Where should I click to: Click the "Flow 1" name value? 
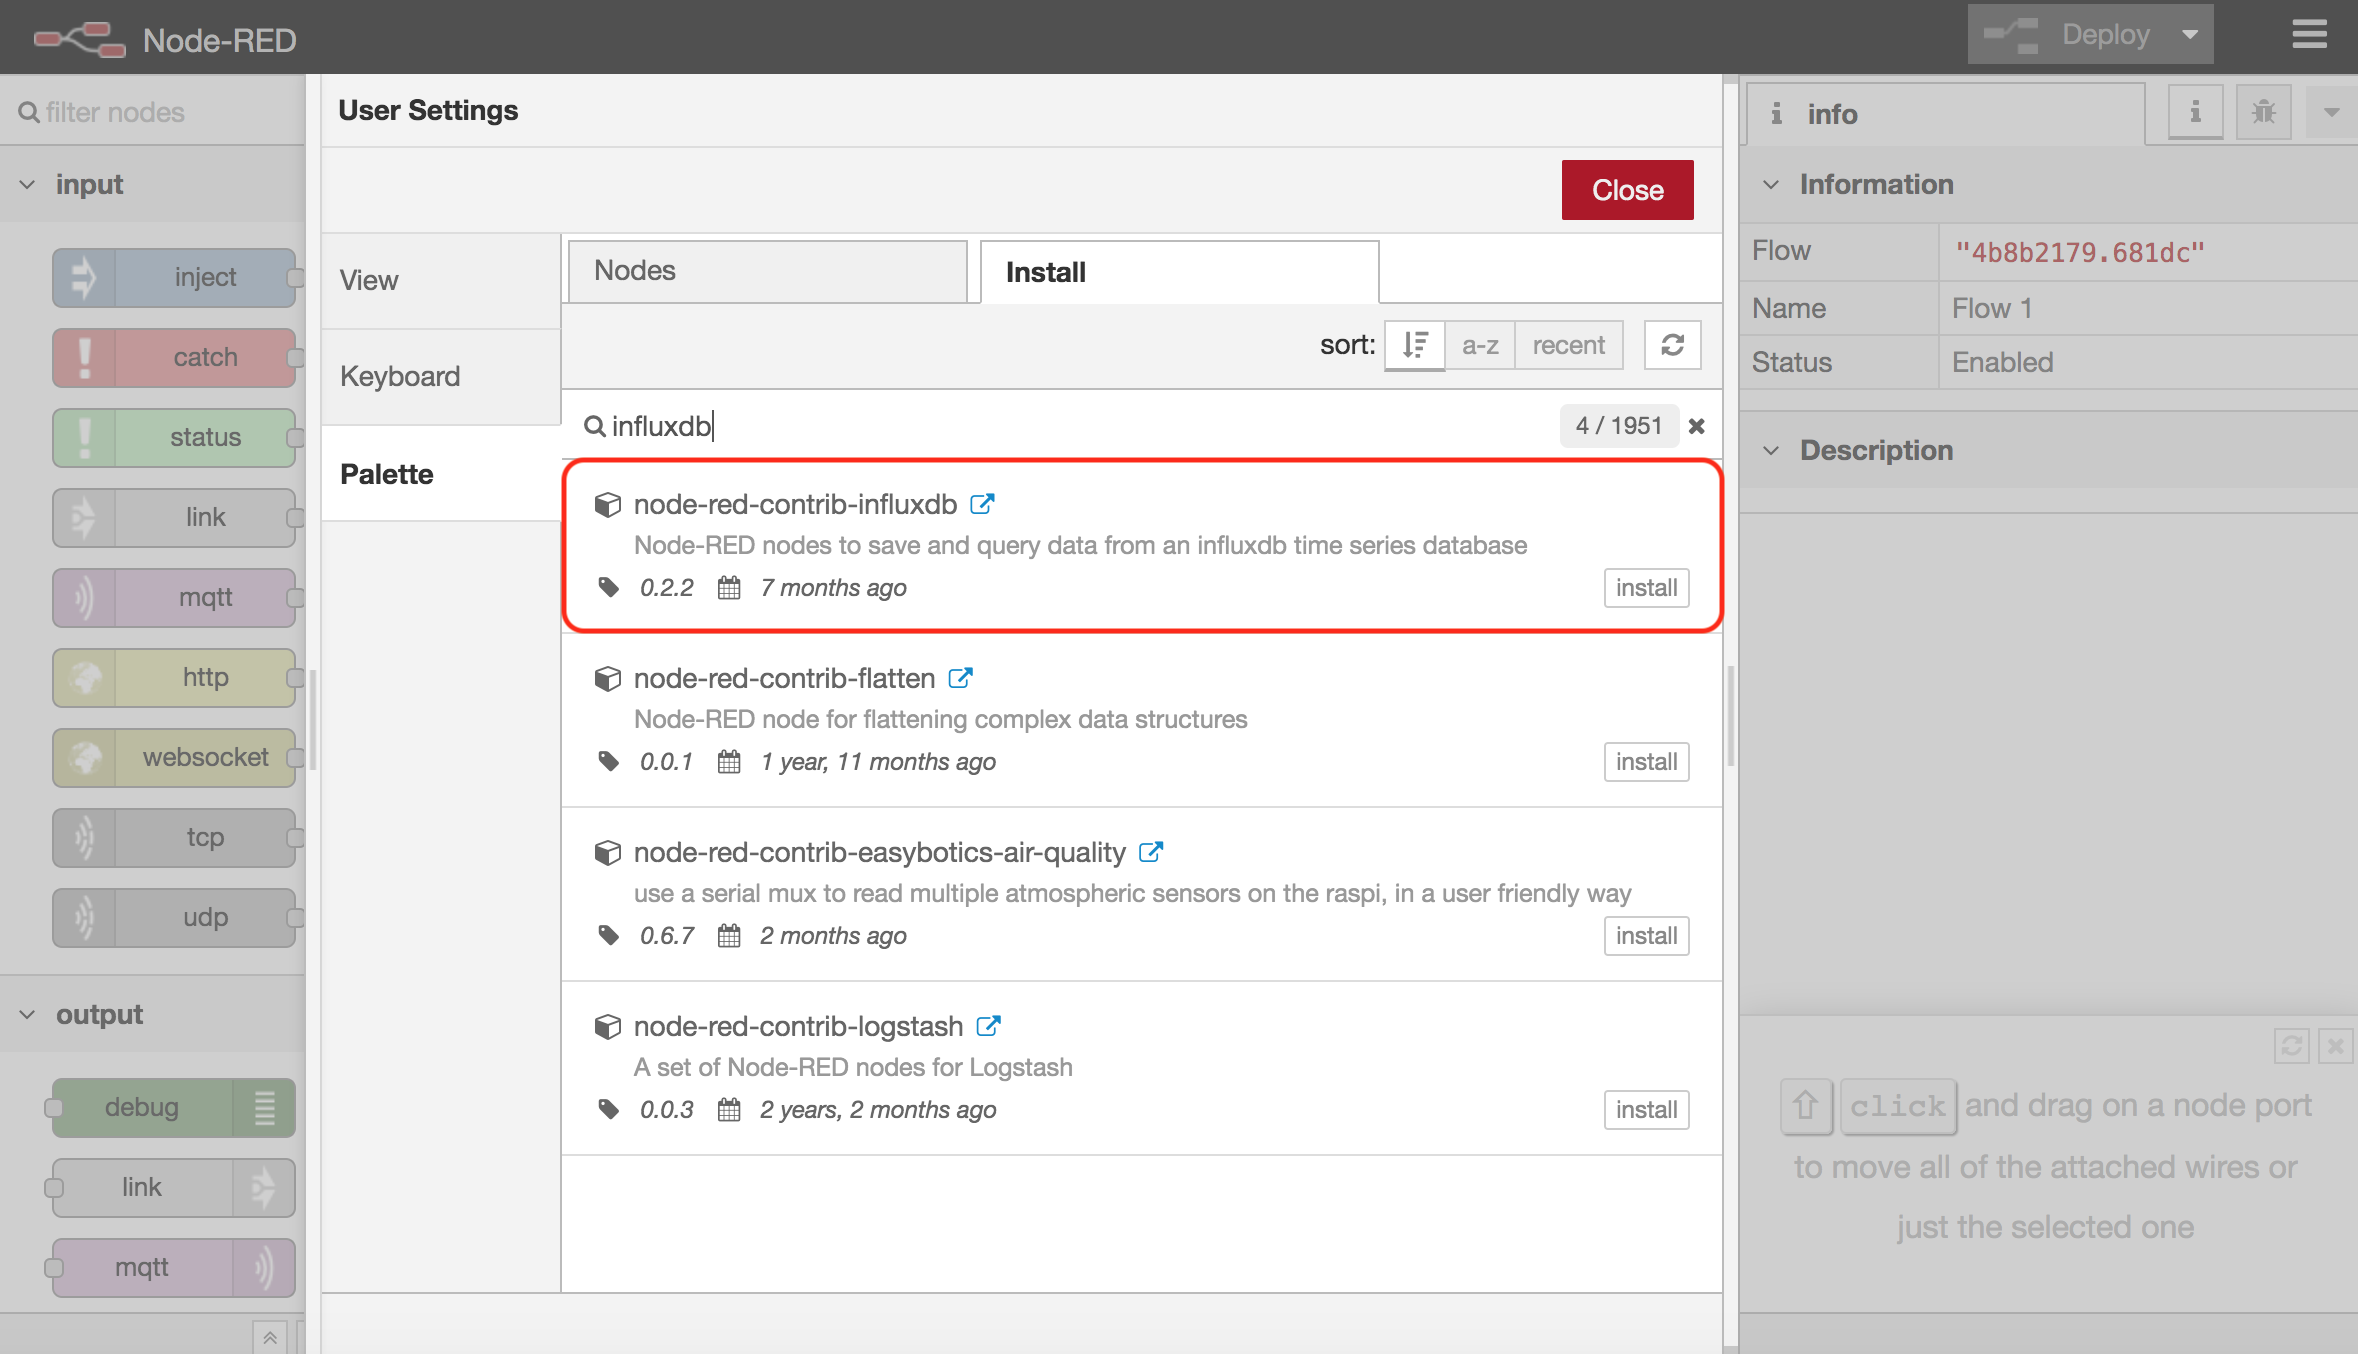coord(1992,308)
